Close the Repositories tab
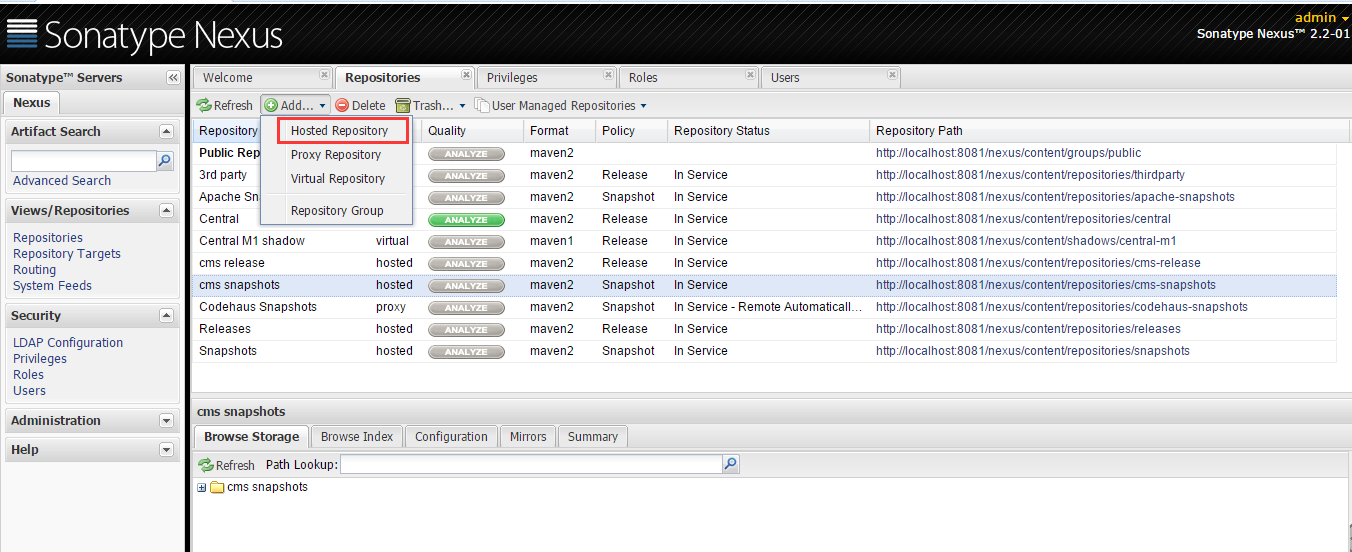1352x552 pixels. tap(466, 74)
